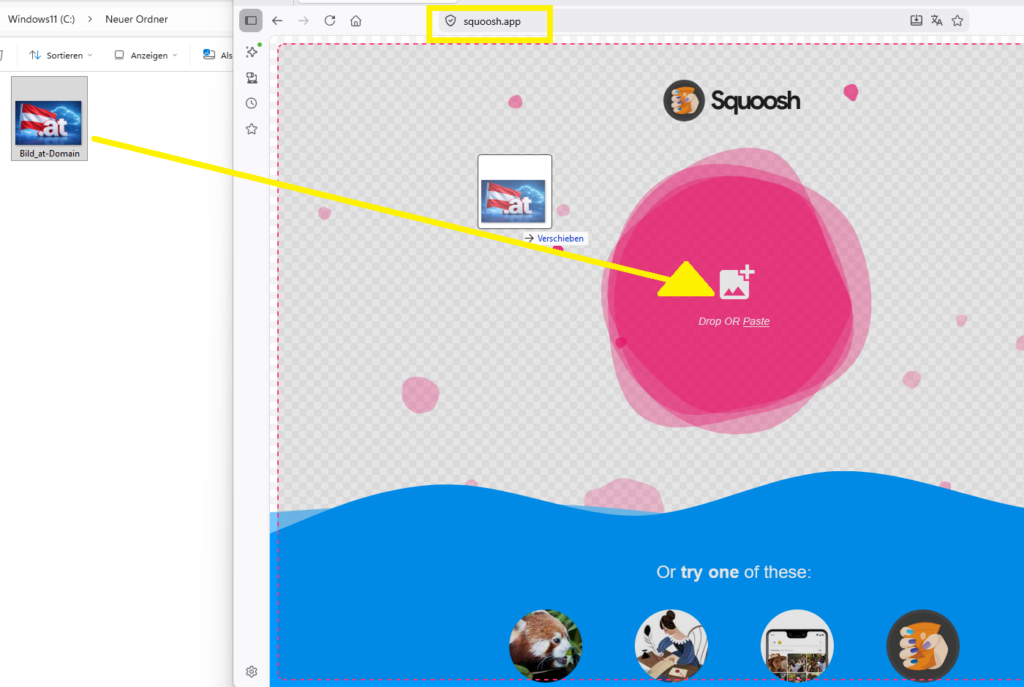
Task: Click the site security shield icon
Action: tap(451, 21)
